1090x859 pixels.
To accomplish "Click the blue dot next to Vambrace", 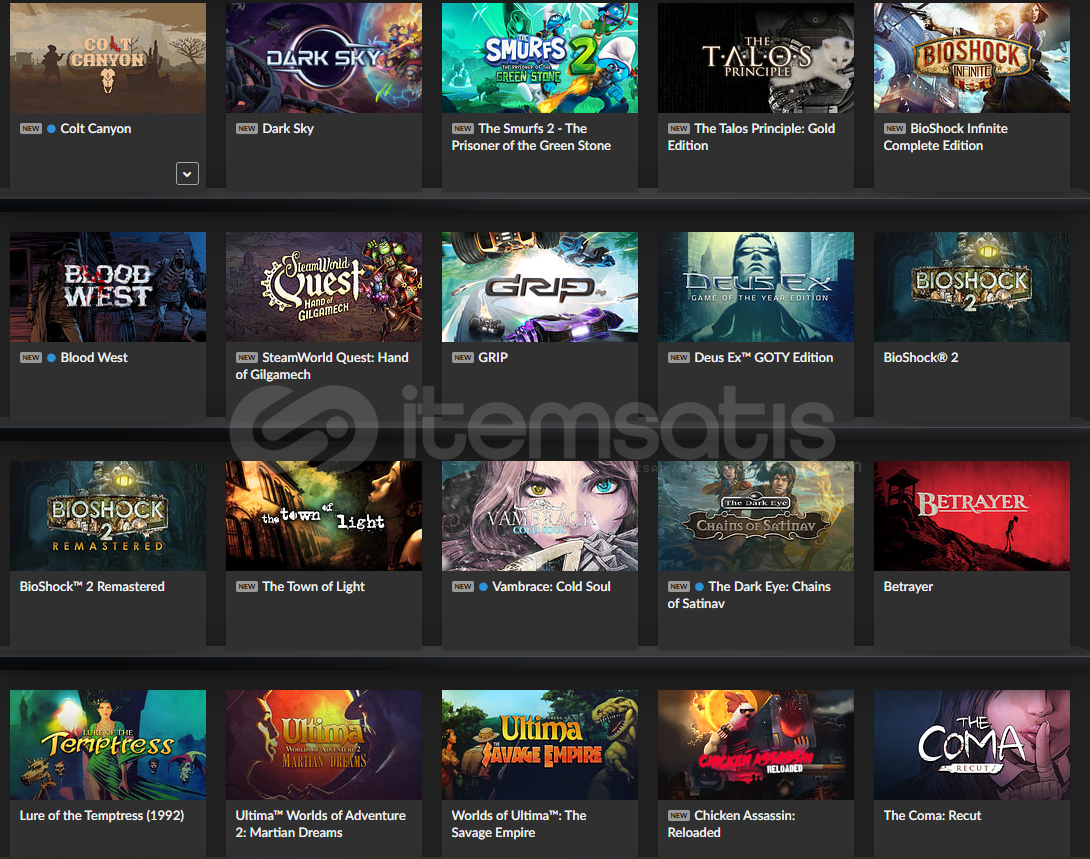I will [483, 587].
